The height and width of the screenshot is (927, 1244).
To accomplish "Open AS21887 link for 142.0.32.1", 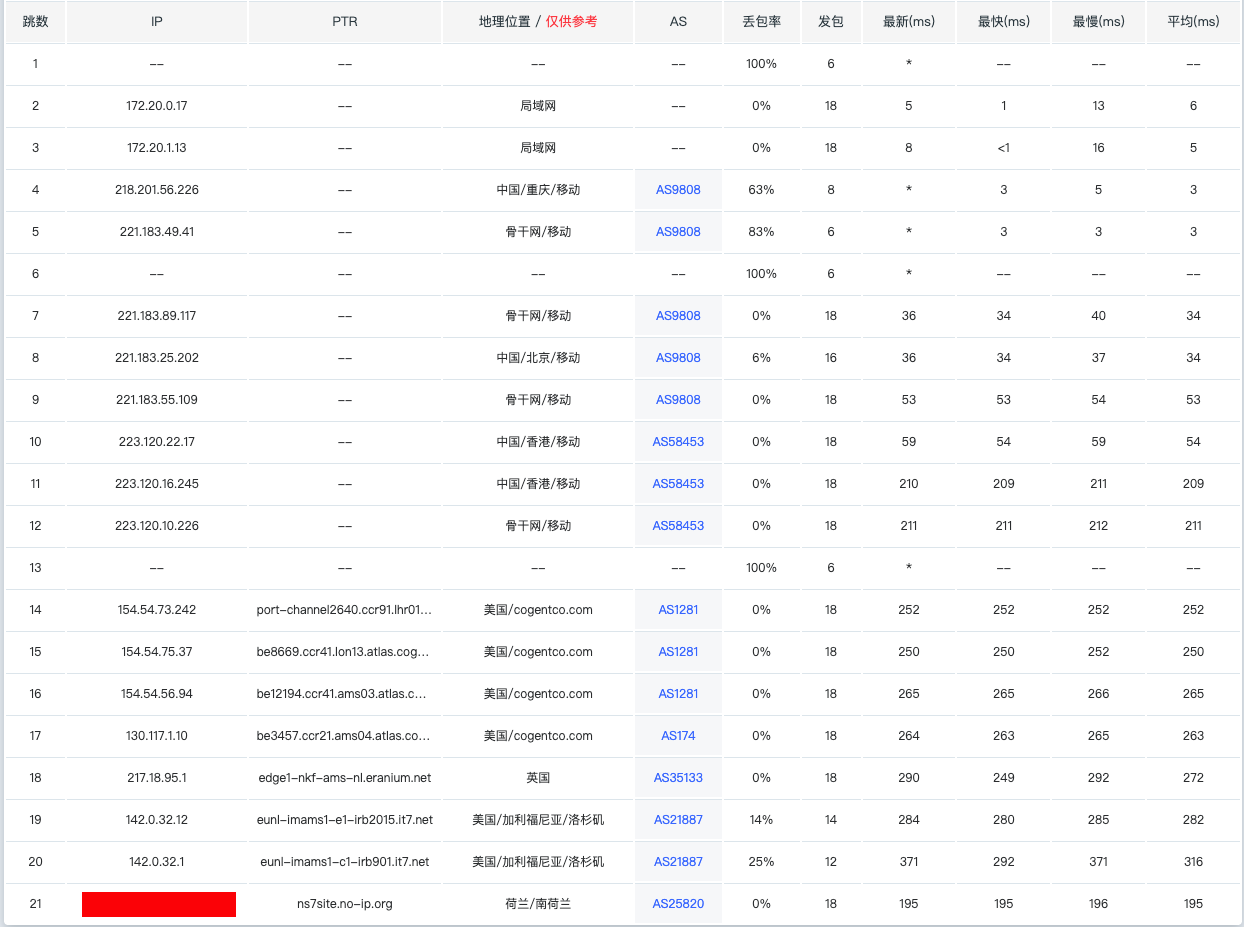I will pos(678,862).
